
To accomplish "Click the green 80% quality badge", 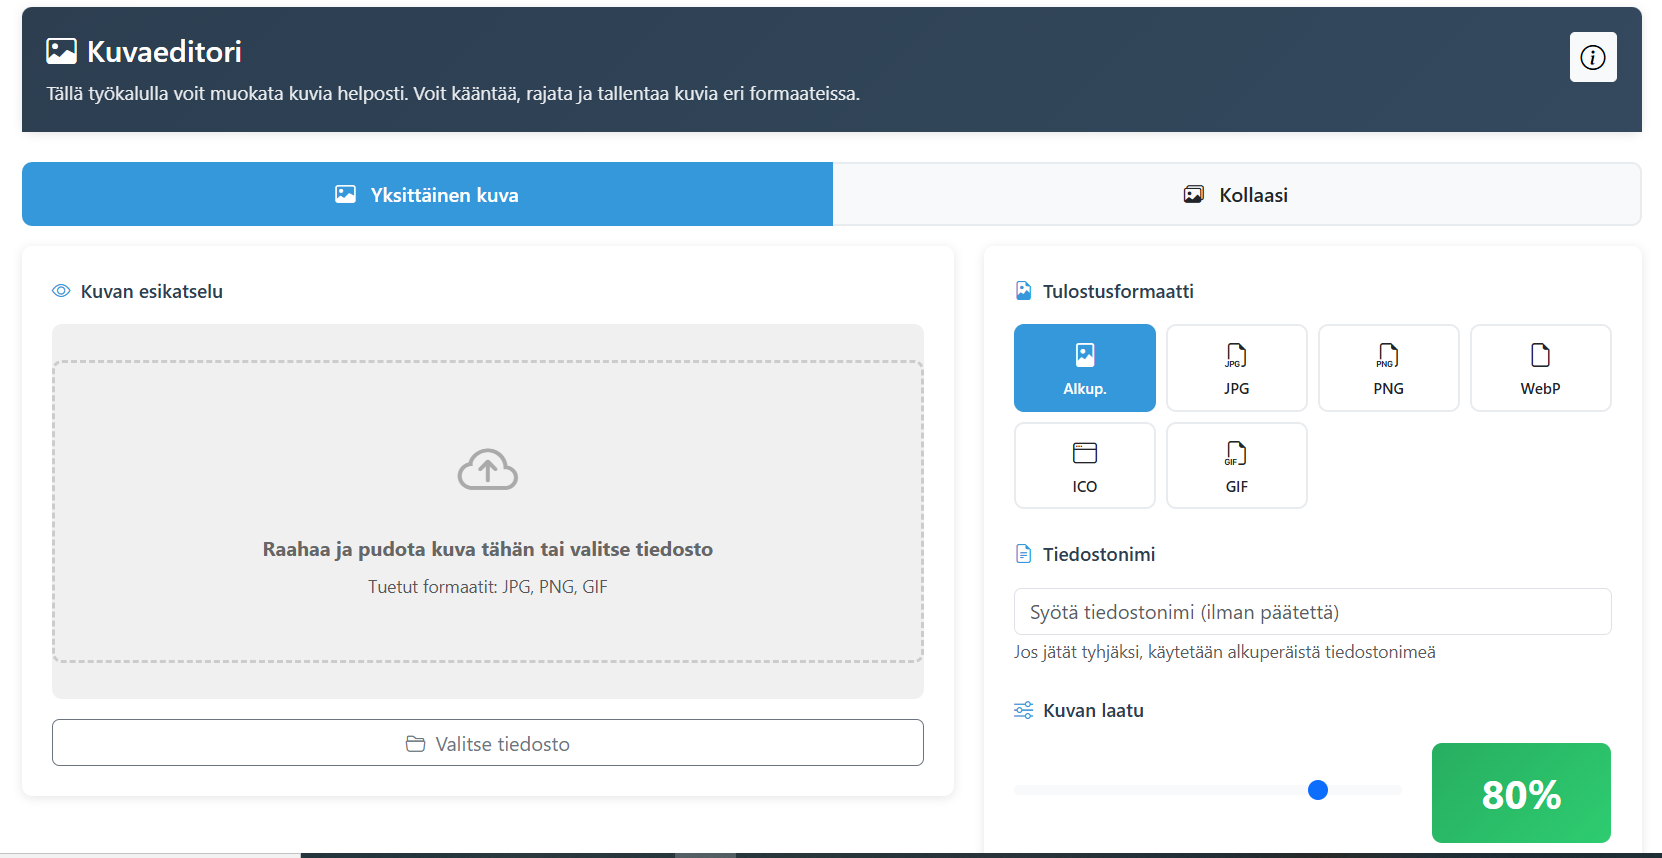I will pos(1520,794).
